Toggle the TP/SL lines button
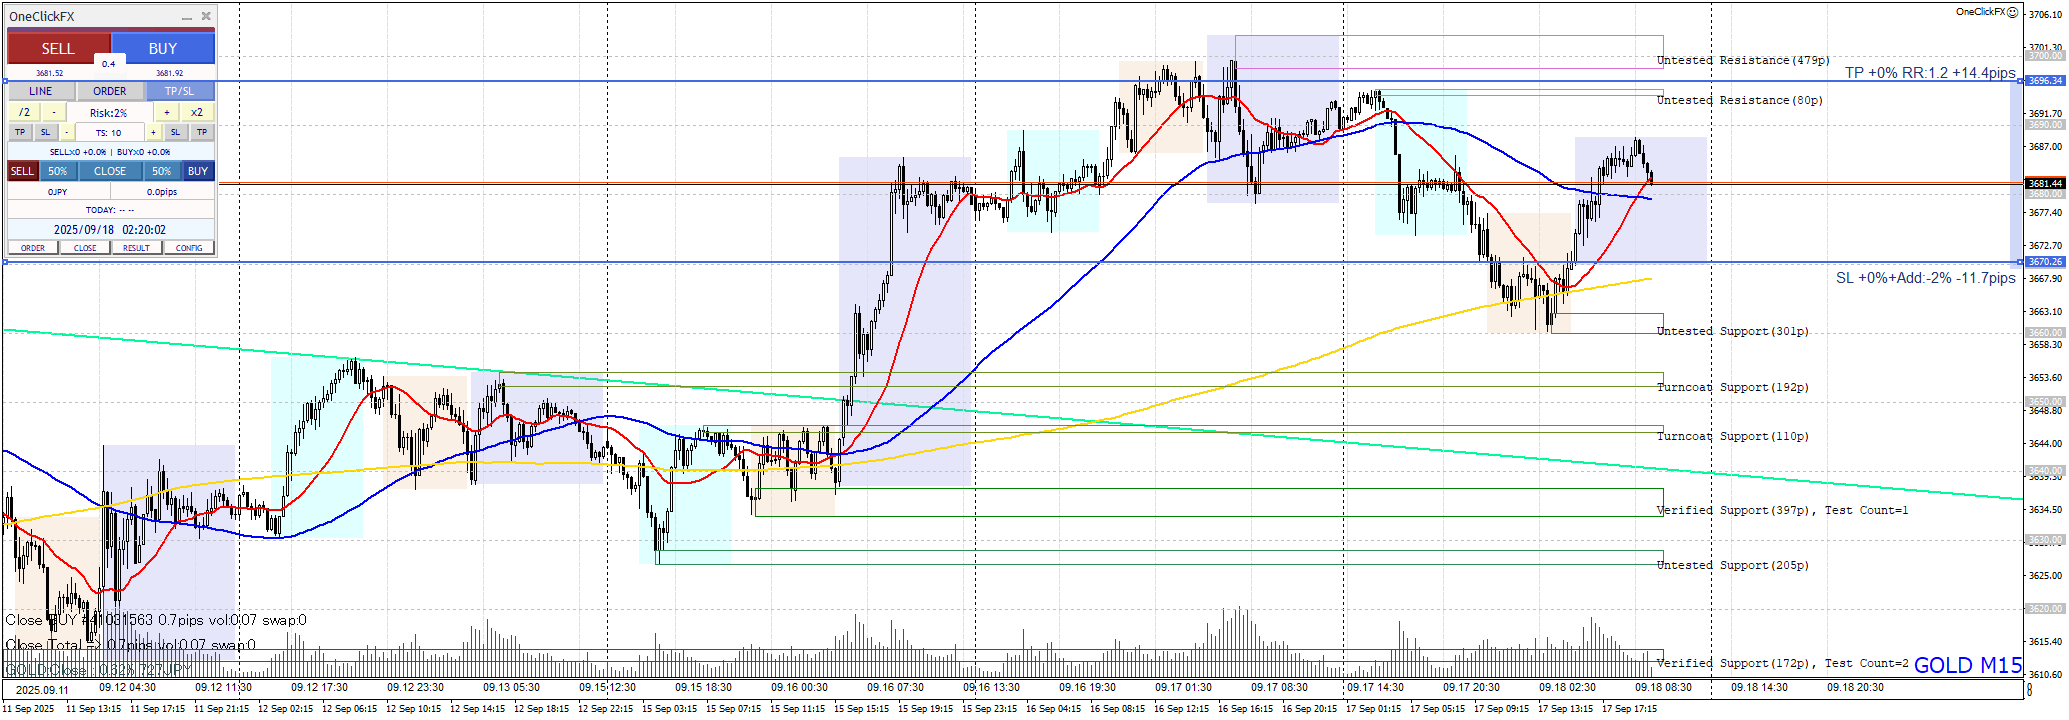 [180, 91]
